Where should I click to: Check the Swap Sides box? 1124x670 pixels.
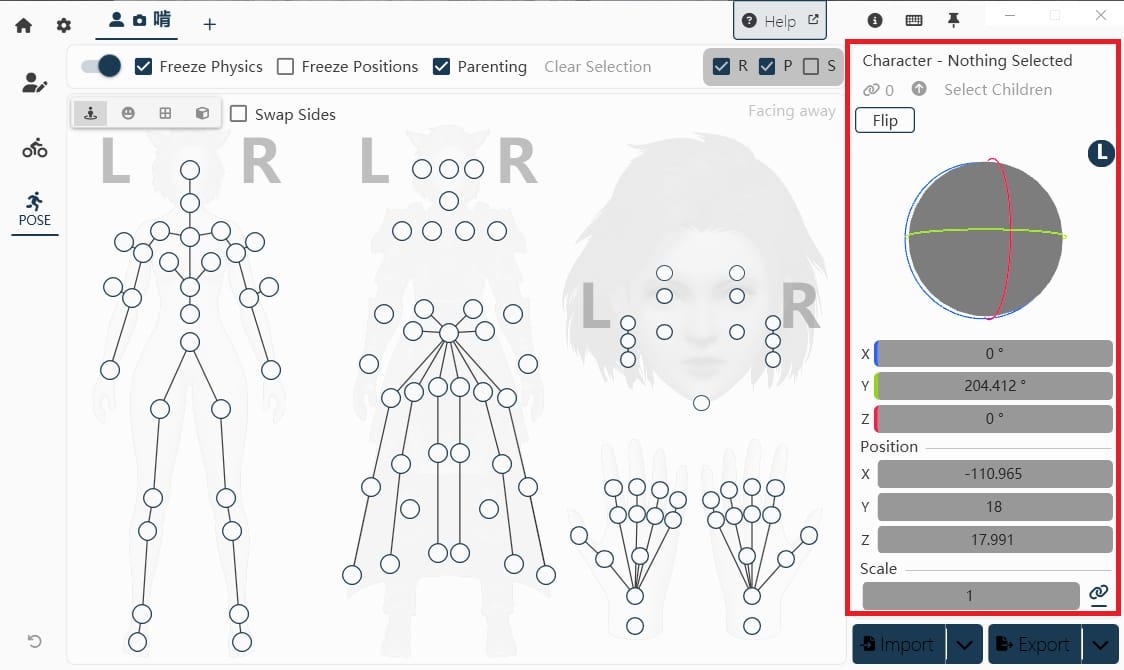(239, 114)
